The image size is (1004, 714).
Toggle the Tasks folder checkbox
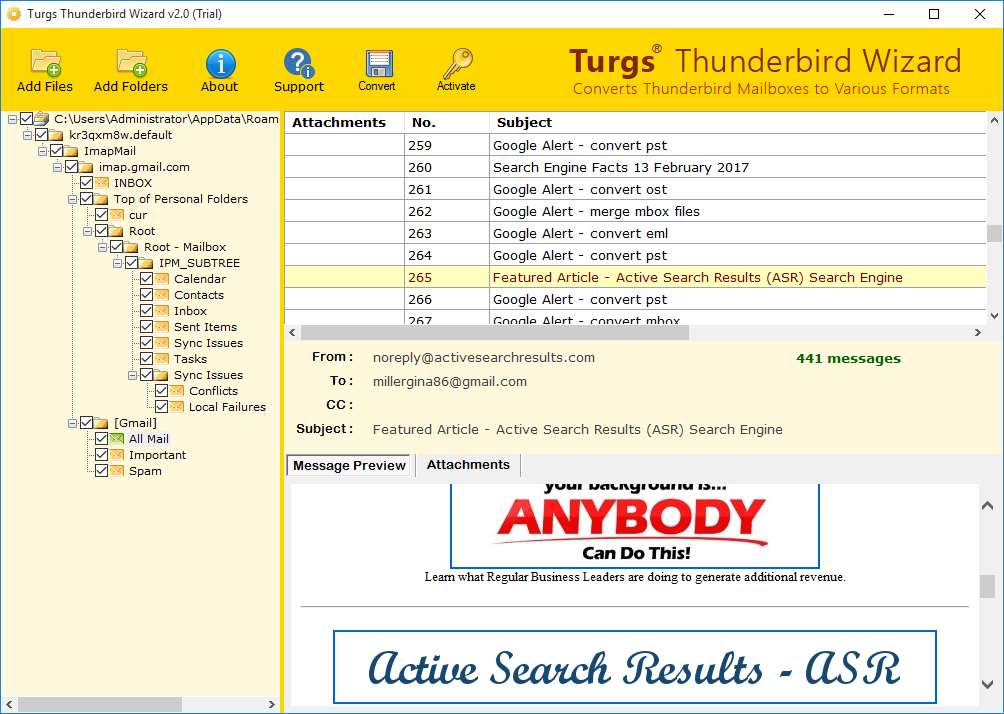[147, 359]
